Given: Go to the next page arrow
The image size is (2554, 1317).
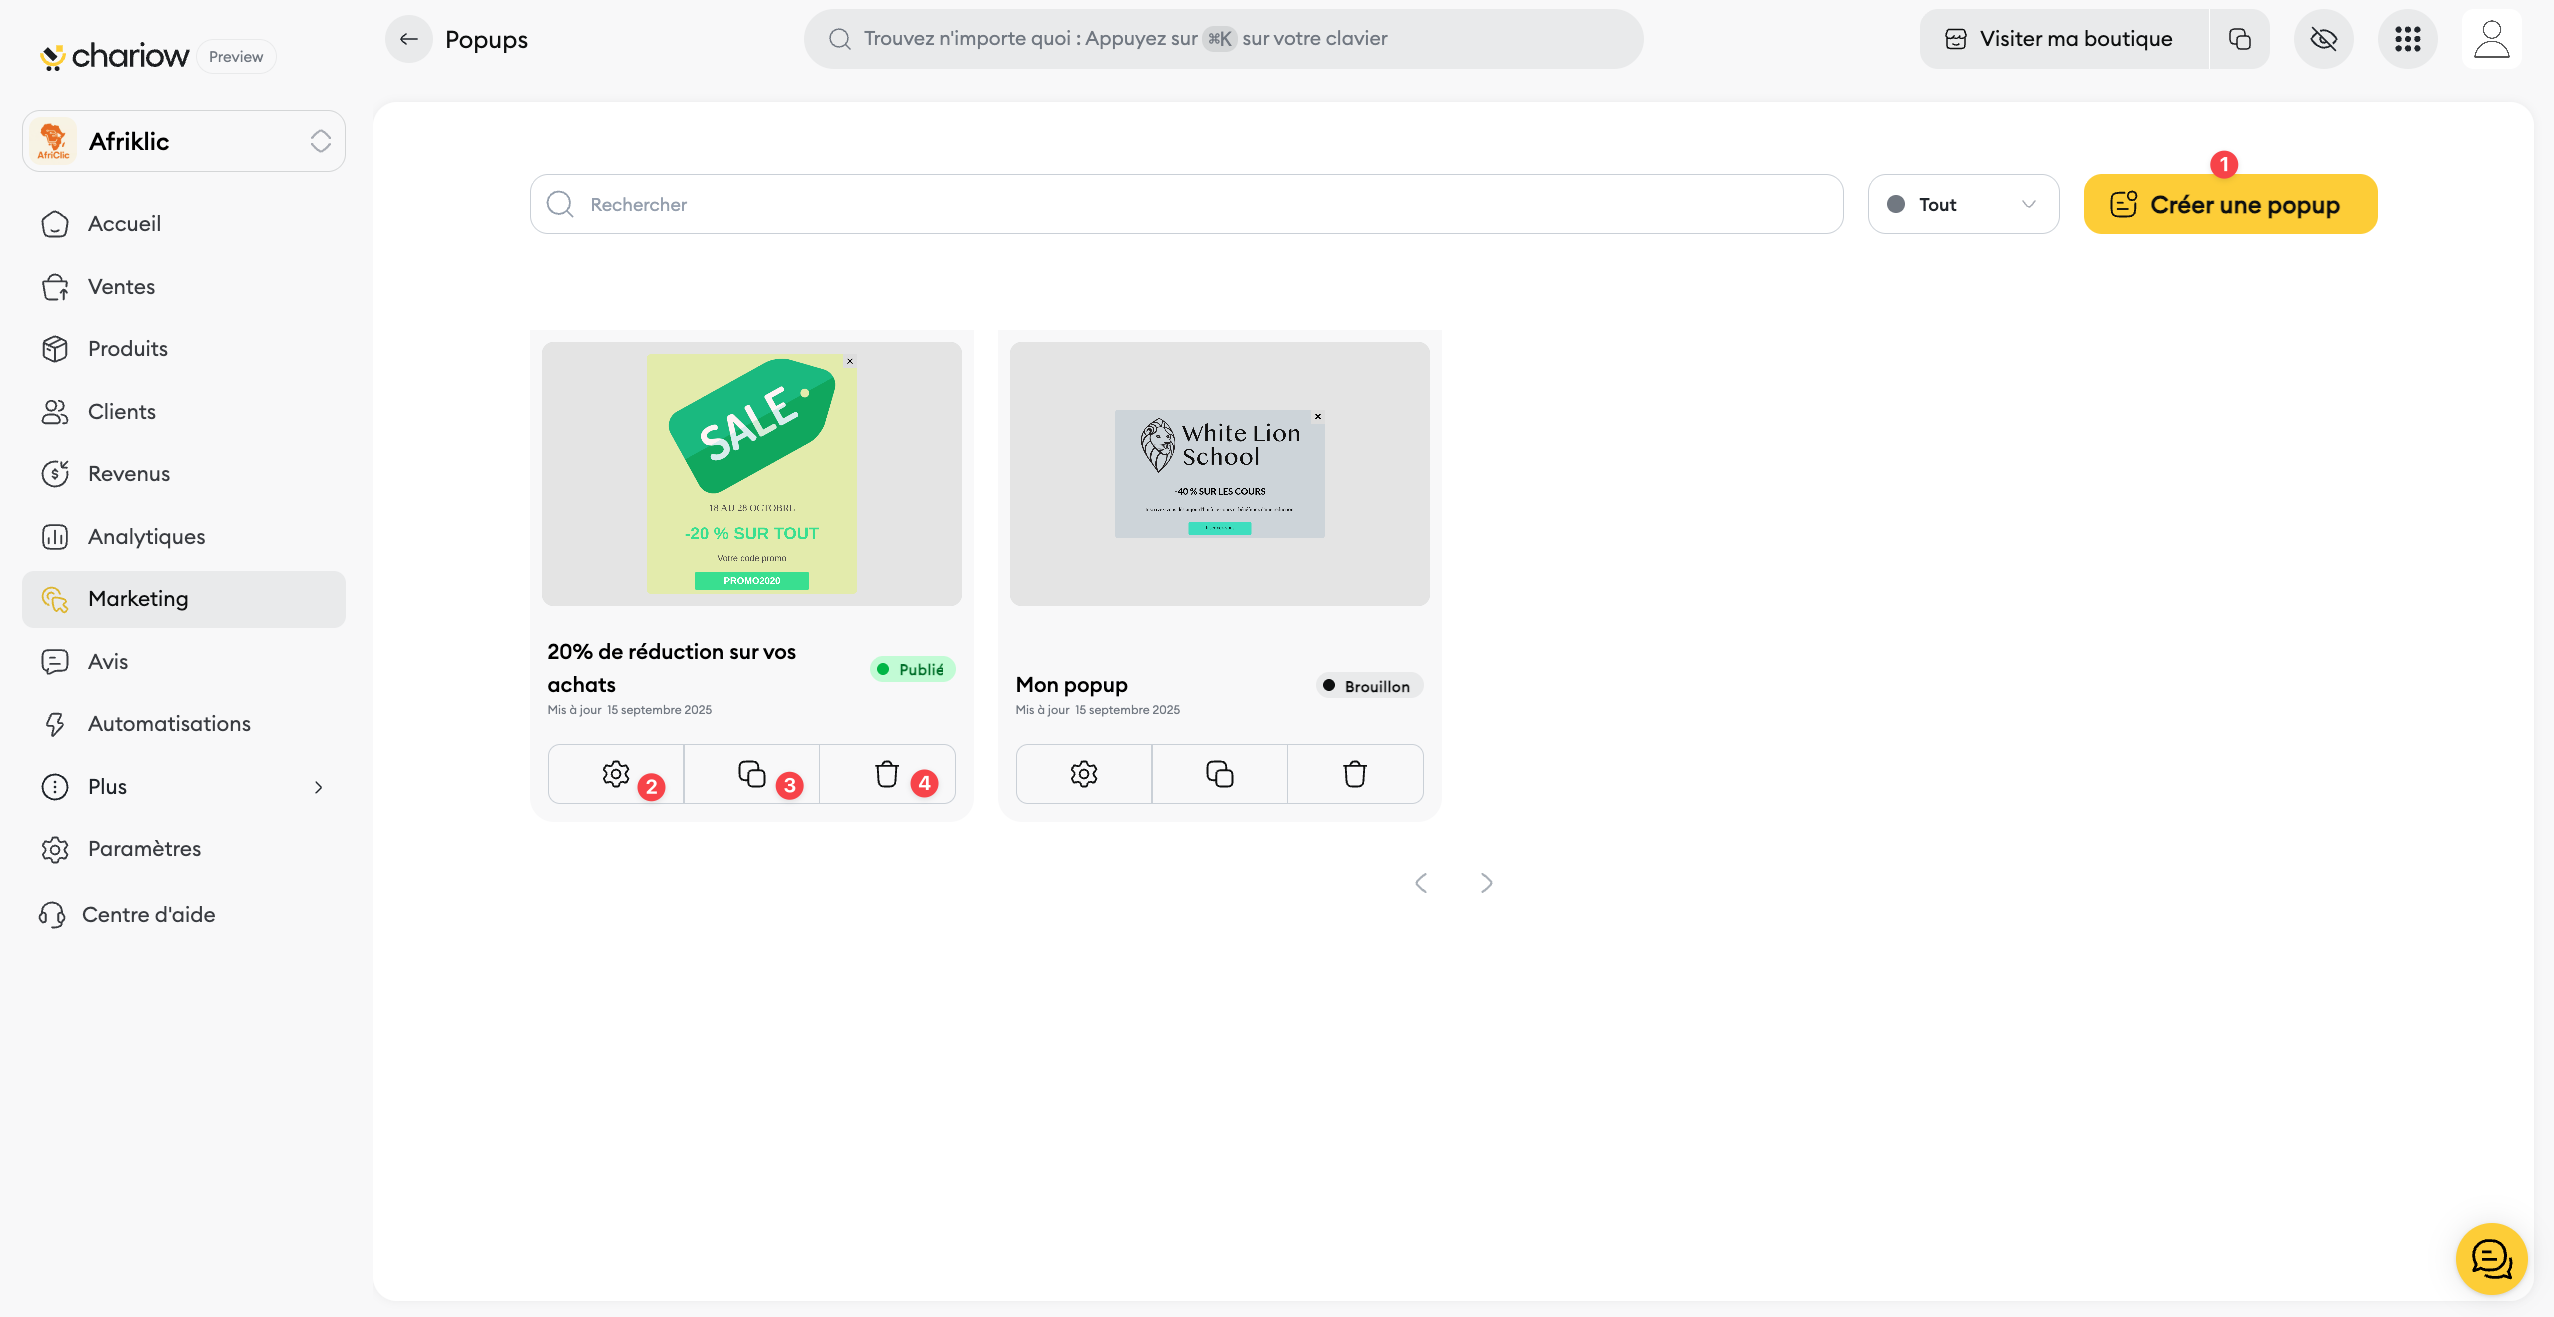Looking at the screenshot, I should 1486,883.
